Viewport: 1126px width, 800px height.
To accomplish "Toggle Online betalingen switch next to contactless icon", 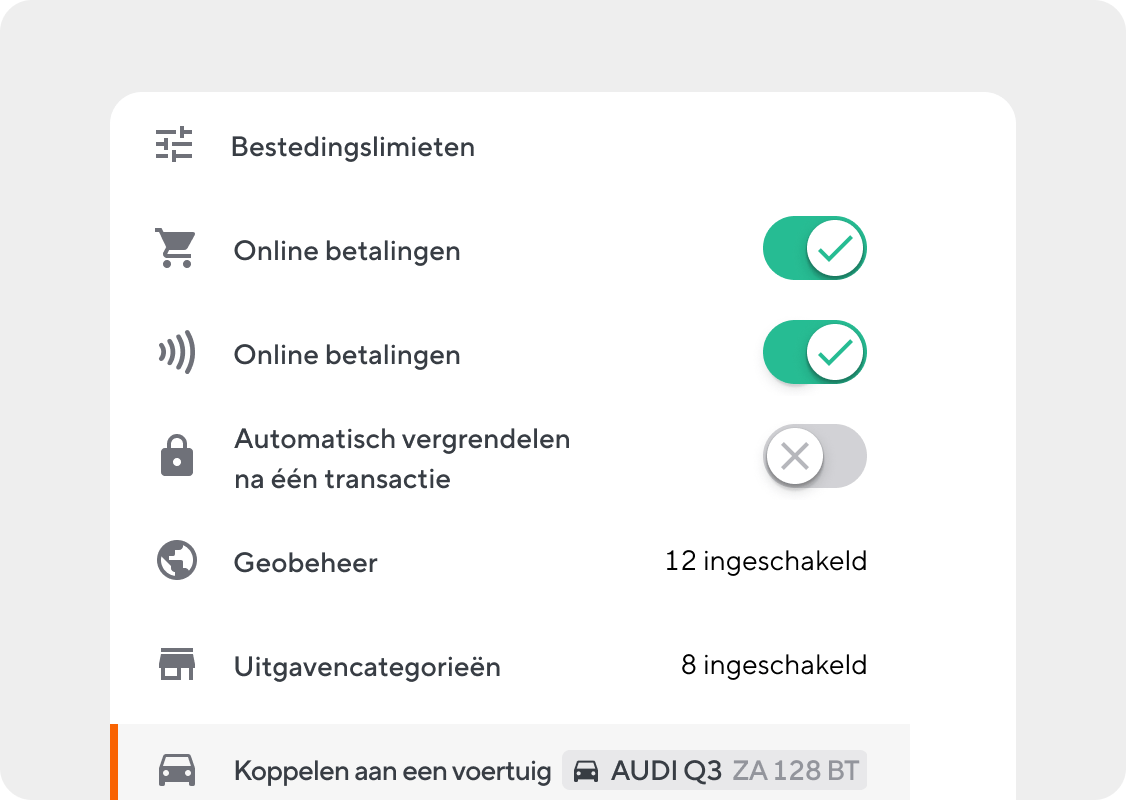I will (x=814, y=352).
